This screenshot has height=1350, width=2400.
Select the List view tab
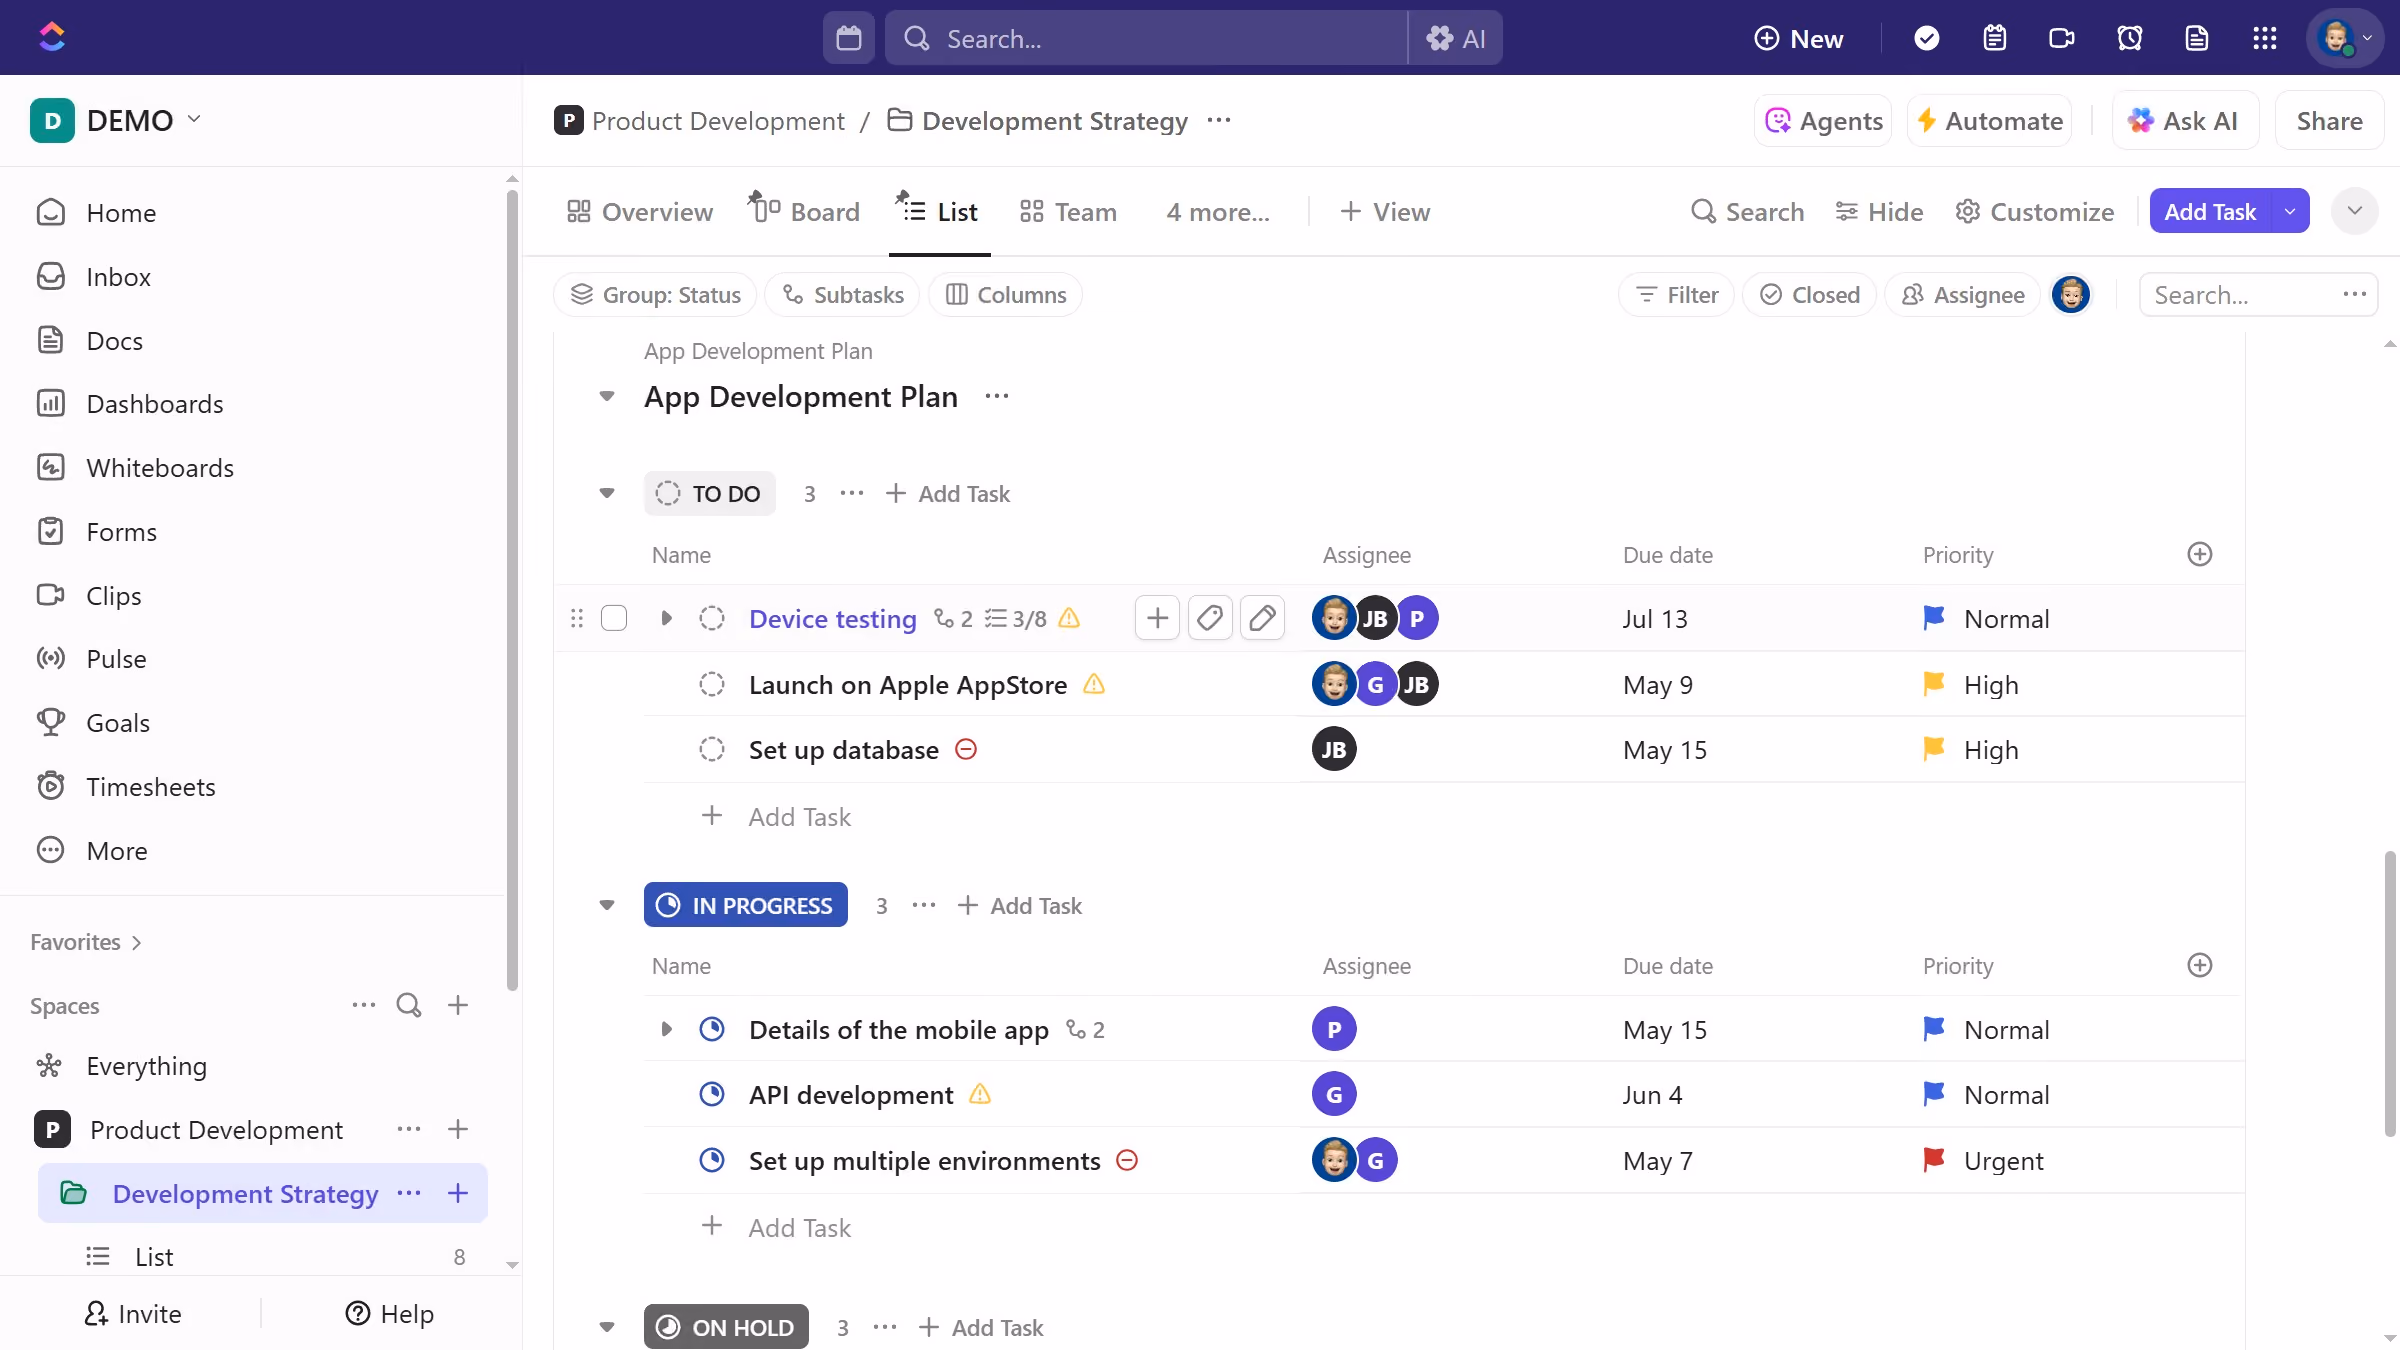pos(939,212)
